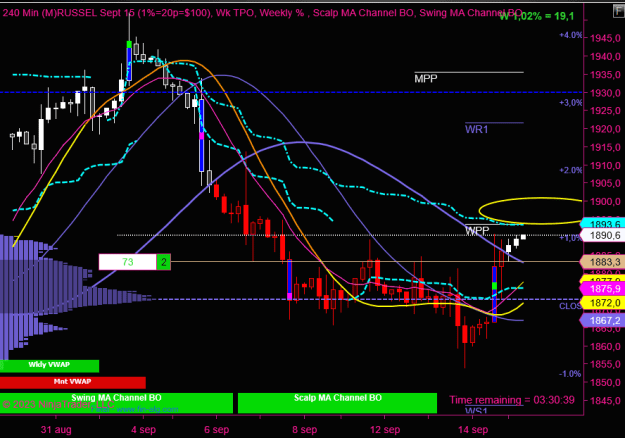Click the white box showing 73
The height and width of the screenshot is (438, 625).
coord(128,262)
